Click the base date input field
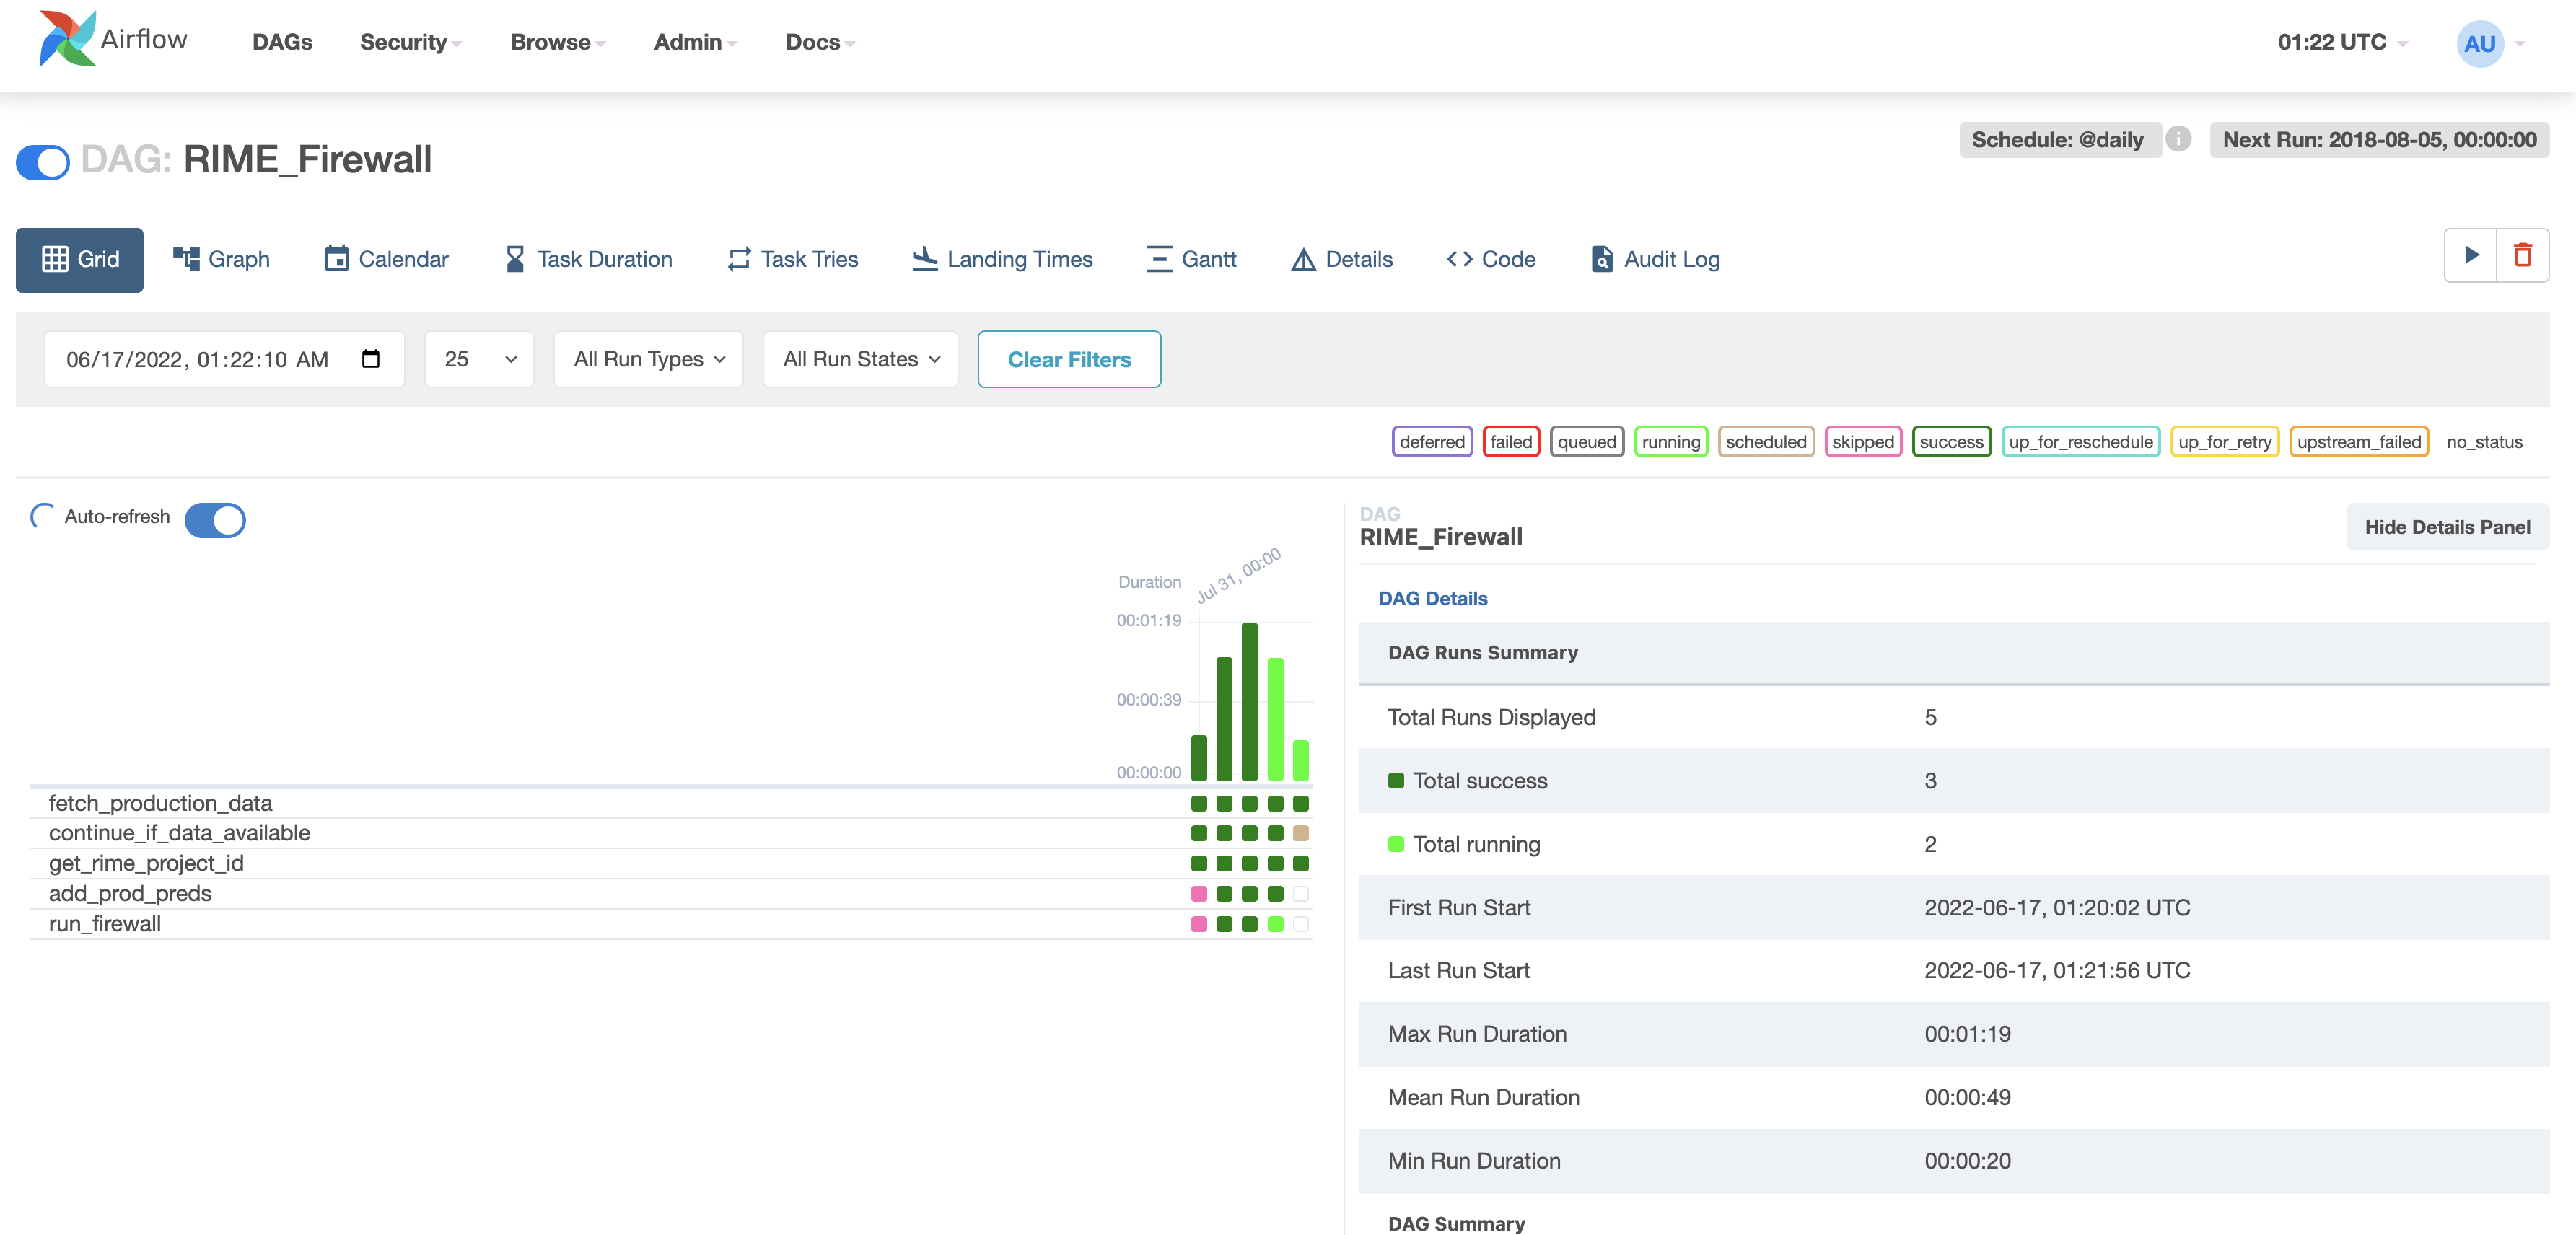Viewport: 2576px width, 1235px height. (x=224, y=359)
